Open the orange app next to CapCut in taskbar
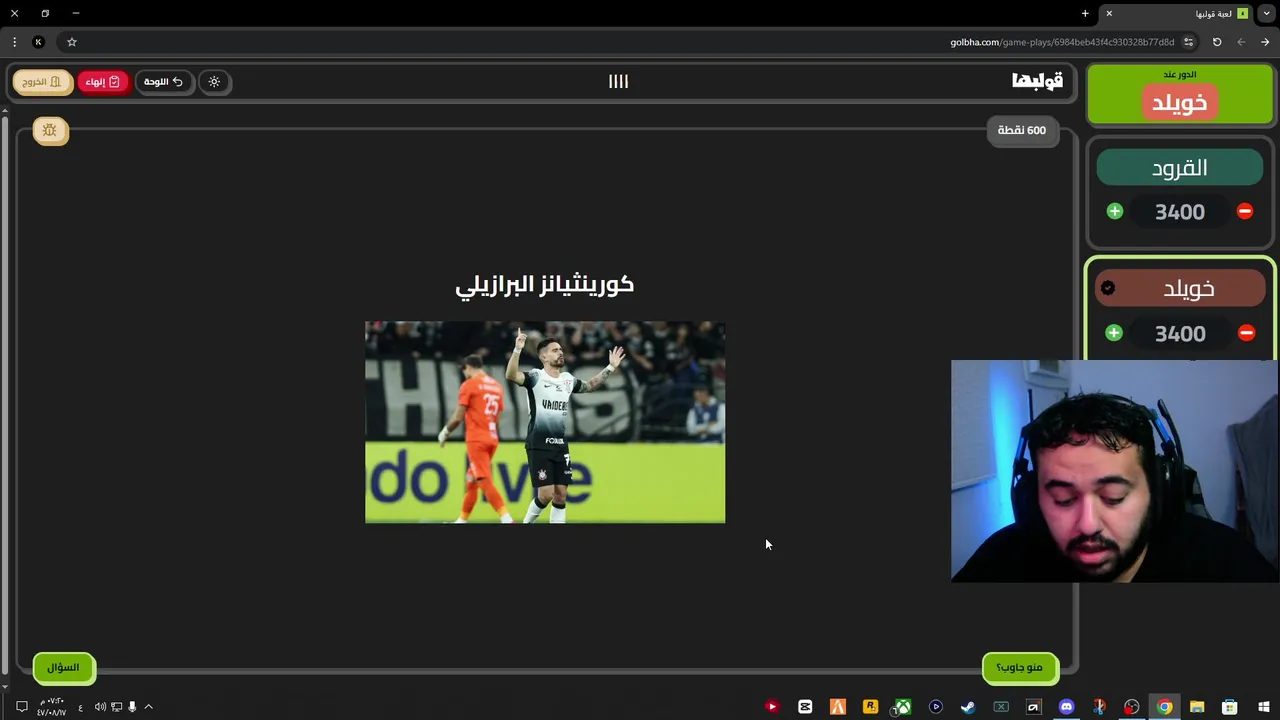This screenshot has height=720, width=1280. tap(838, 707)
